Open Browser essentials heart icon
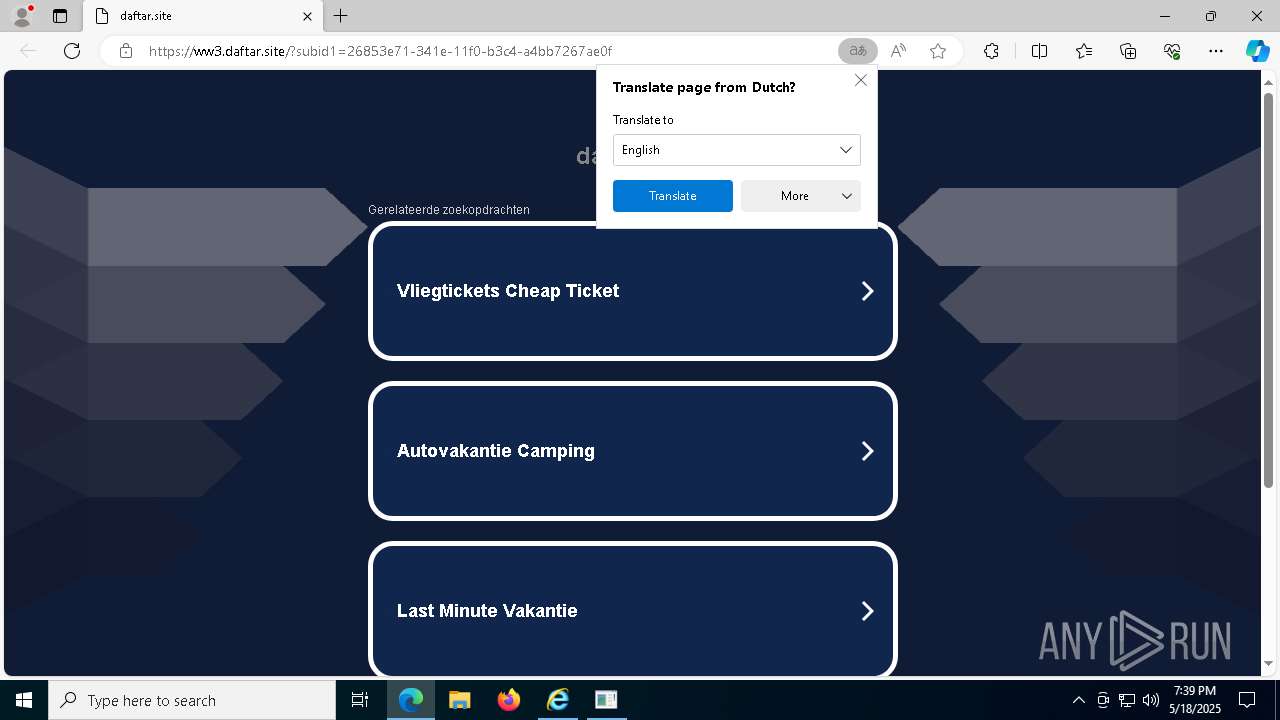1280x720 pixels. [x=1172, y=51]
